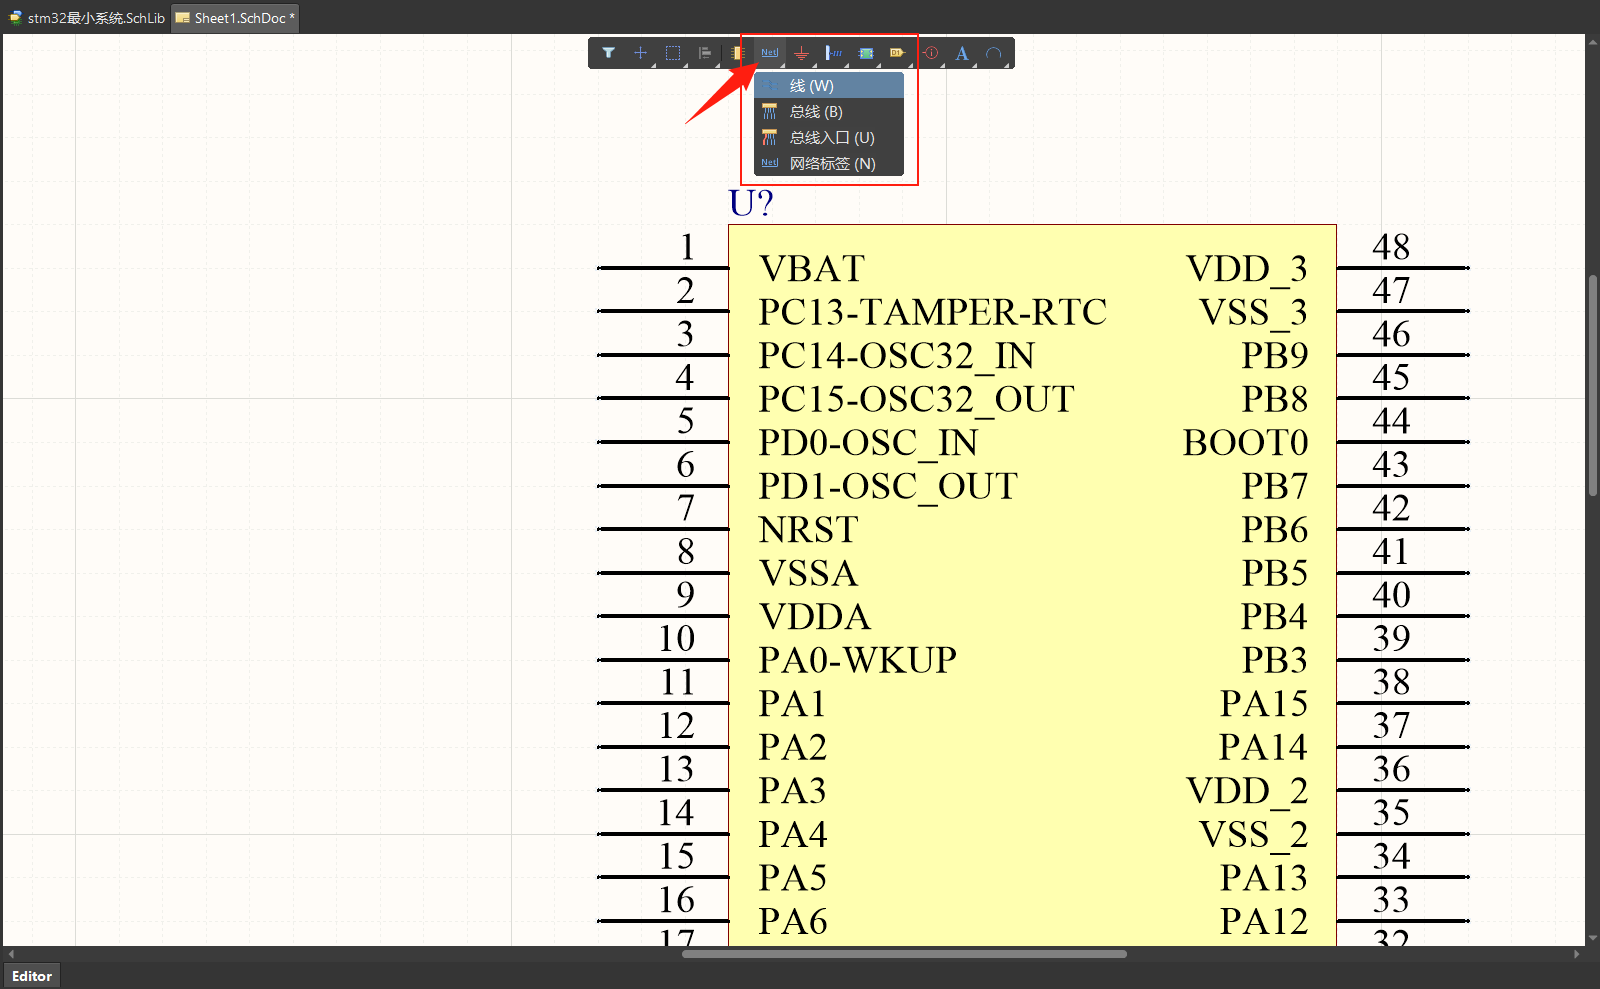Click the VBAT pin name
The height and width of the screenshot is (989, 1600).
pyautogui.click(x=811, y=269)
